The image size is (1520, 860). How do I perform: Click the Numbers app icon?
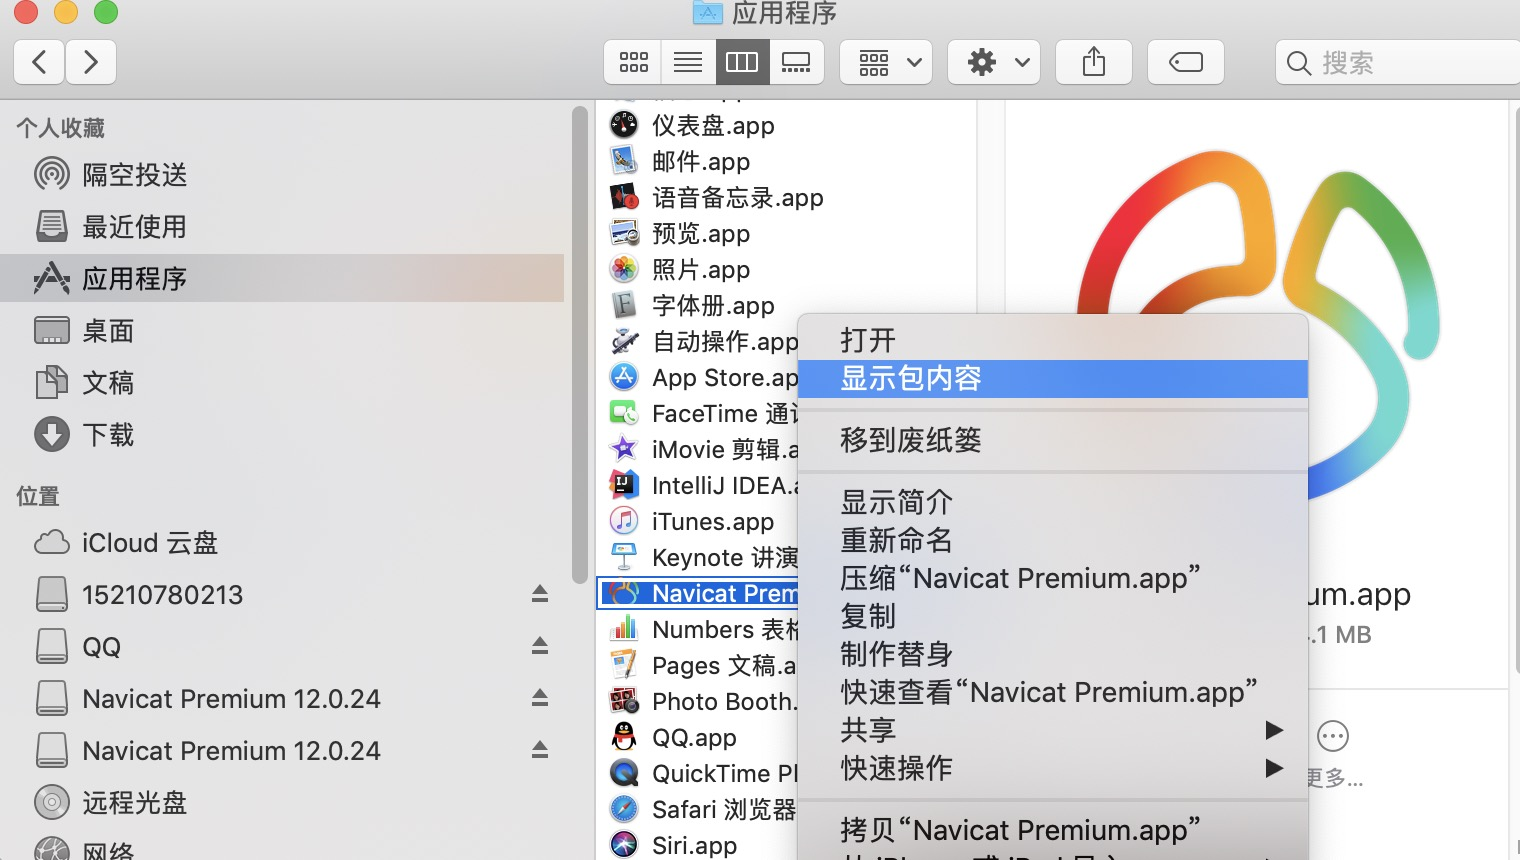pyautogui.click(x=624, y=629)
